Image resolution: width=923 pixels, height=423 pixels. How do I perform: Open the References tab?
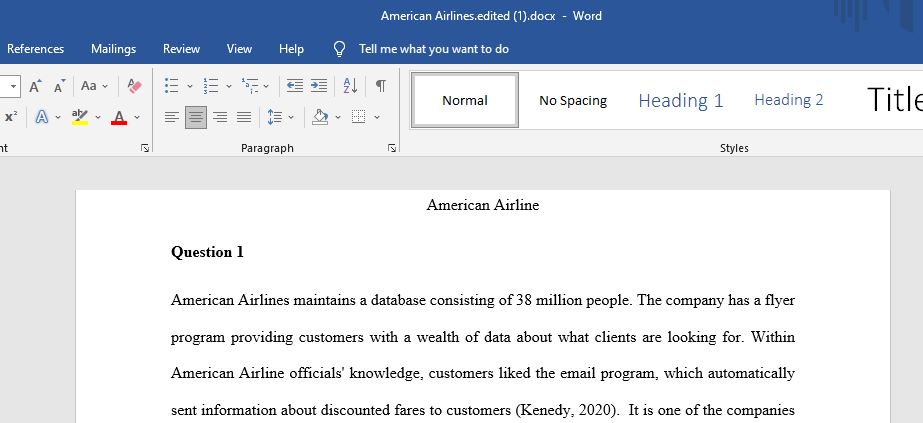tap(35, 49)
